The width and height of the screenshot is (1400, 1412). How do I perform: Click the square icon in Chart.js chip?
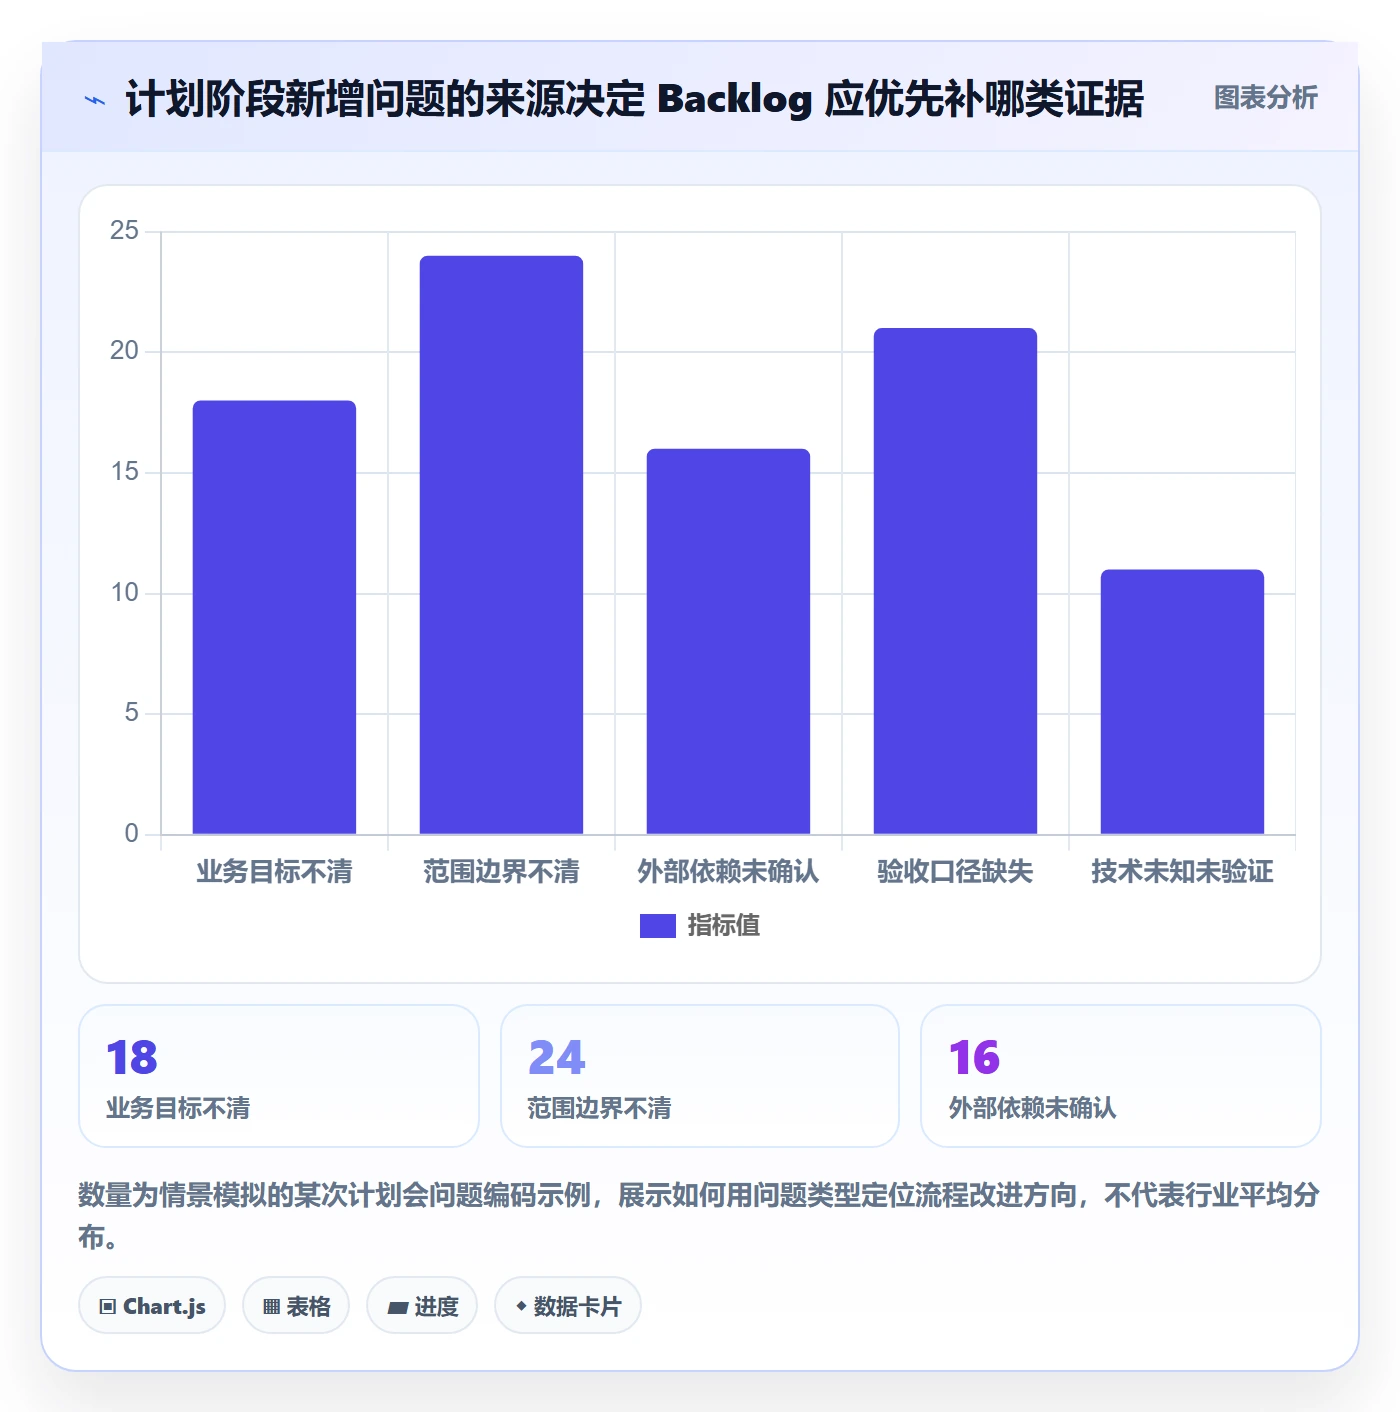click(108, 1306)
